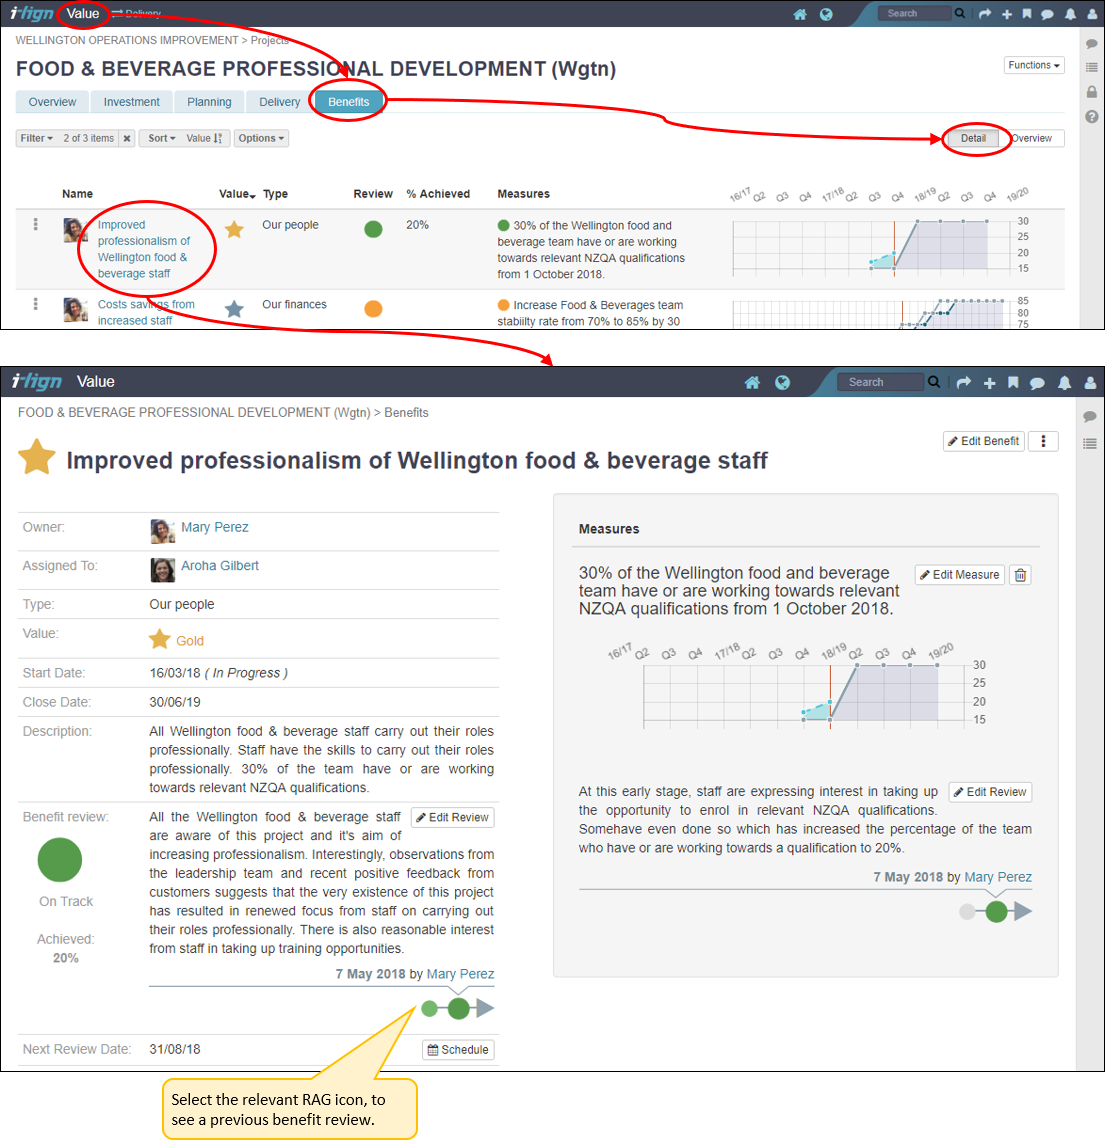
Task: Click home icon in lower window header
Action: 752,382
